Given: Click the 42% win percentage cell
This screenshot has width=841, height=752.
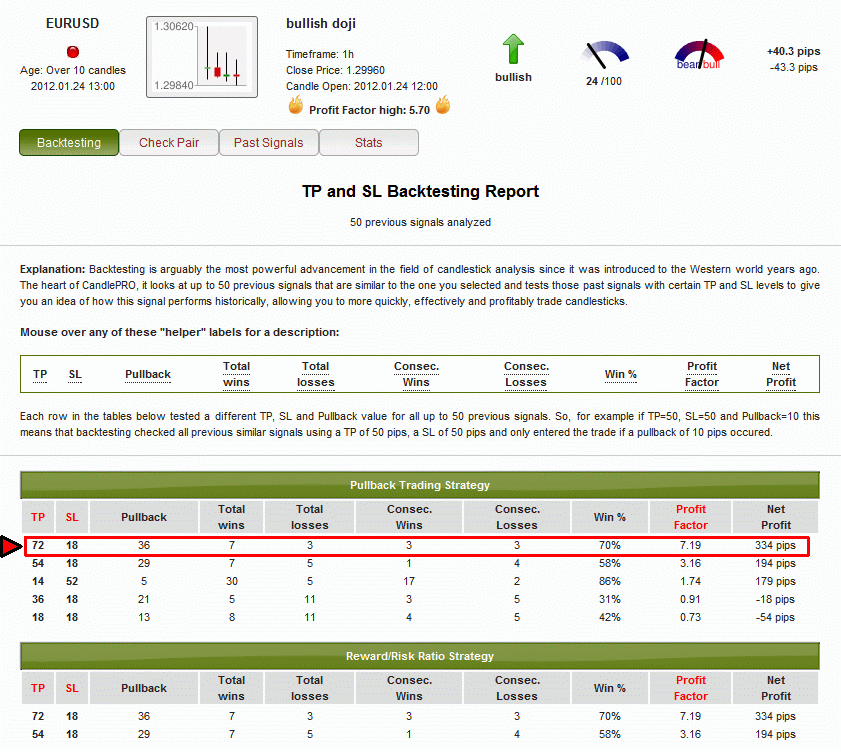Looking at the screenshot, I should pyautogui.click(x=610, y=617).
